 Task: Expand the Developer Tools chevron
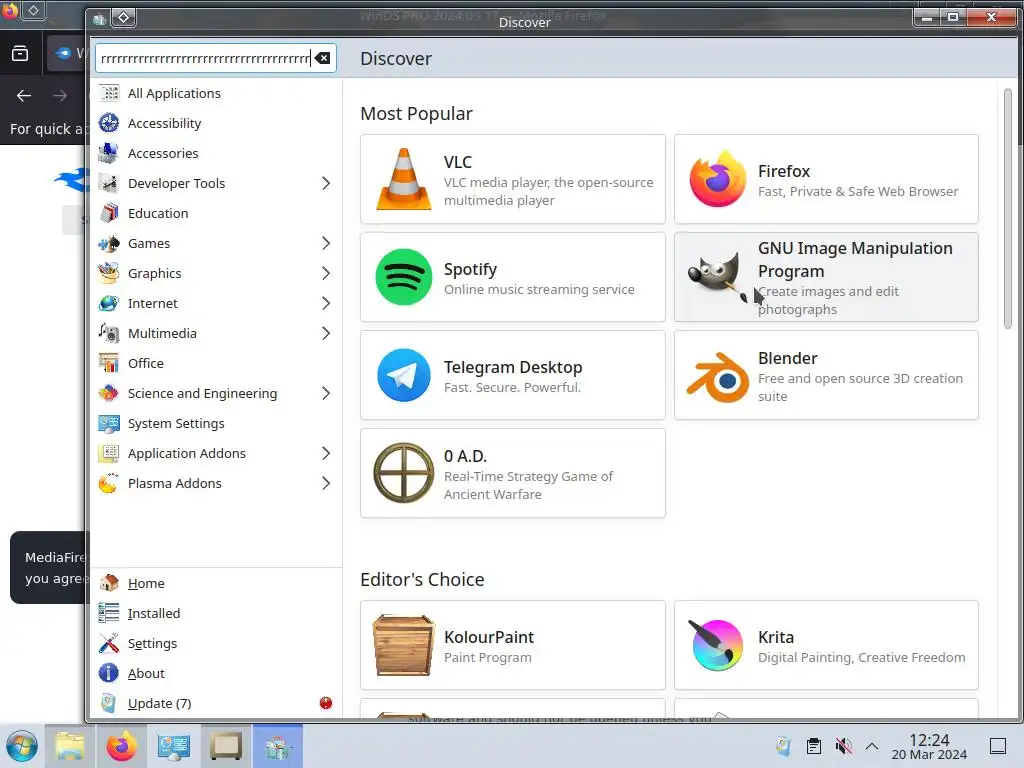pos(326,184)
